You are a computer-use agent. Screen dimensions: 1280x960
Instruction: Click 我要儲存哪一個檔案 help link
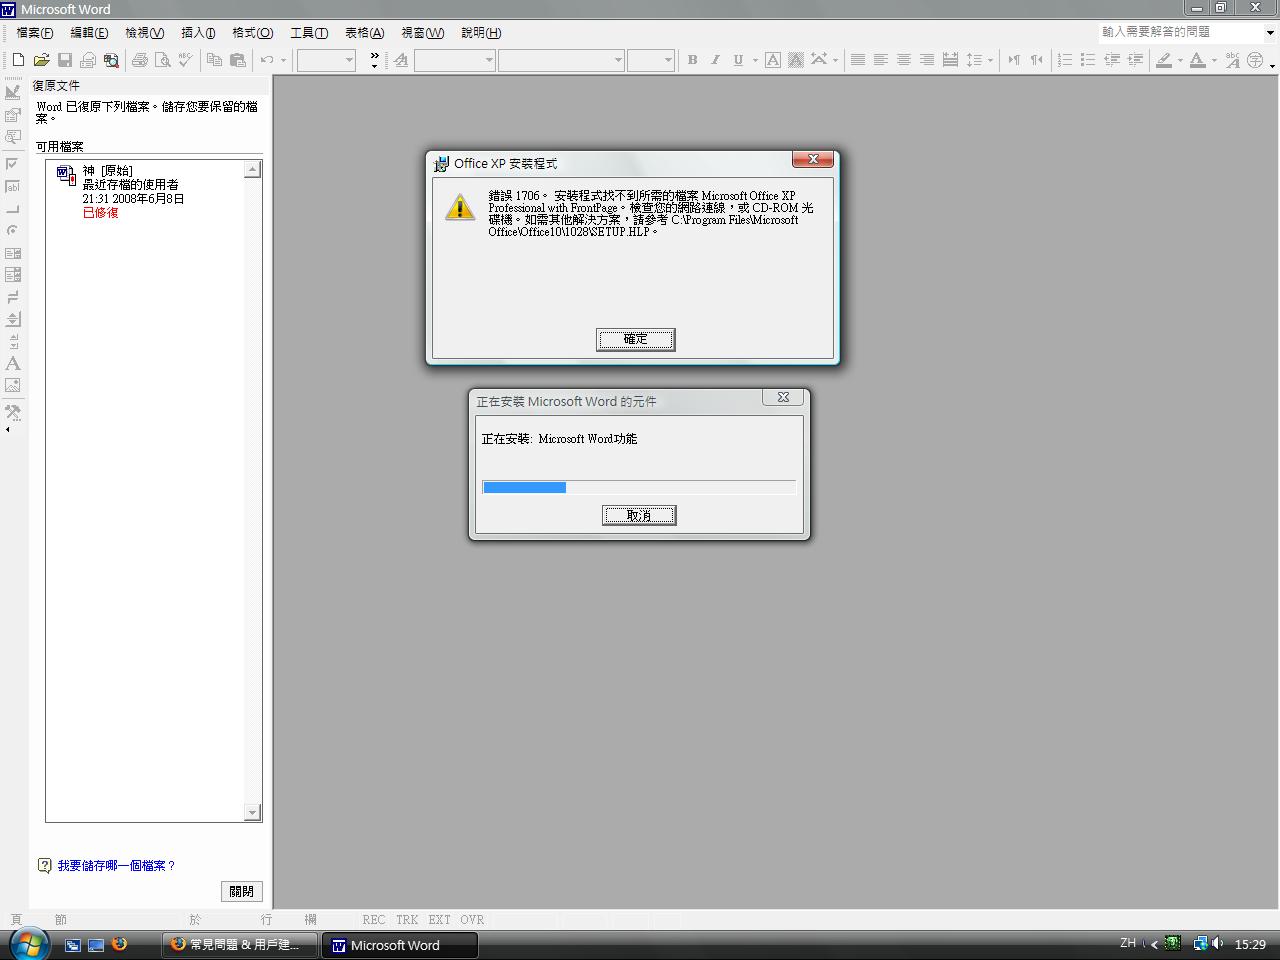point(116,866)
